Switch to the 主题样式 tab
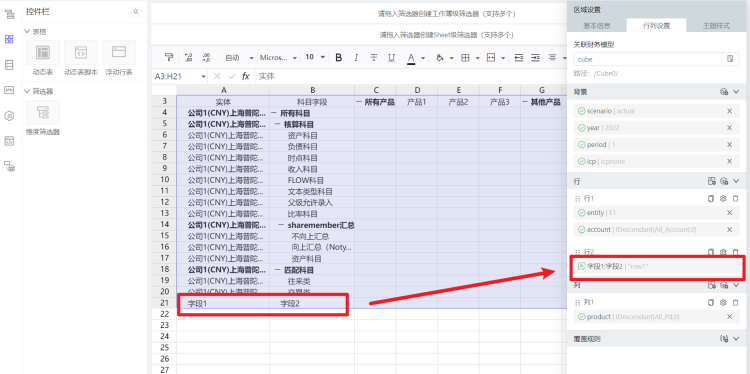750x374 pixels. pos(716,26)
